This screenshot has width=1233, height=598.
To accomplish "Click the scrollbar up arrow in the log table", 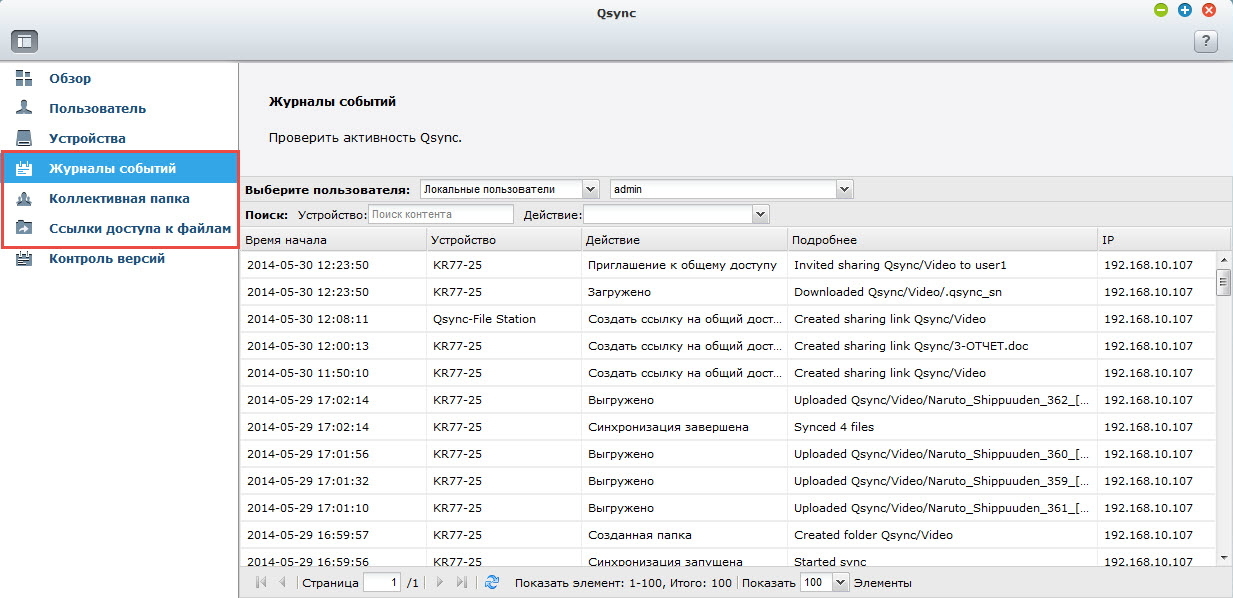I will click(1223, 260).
